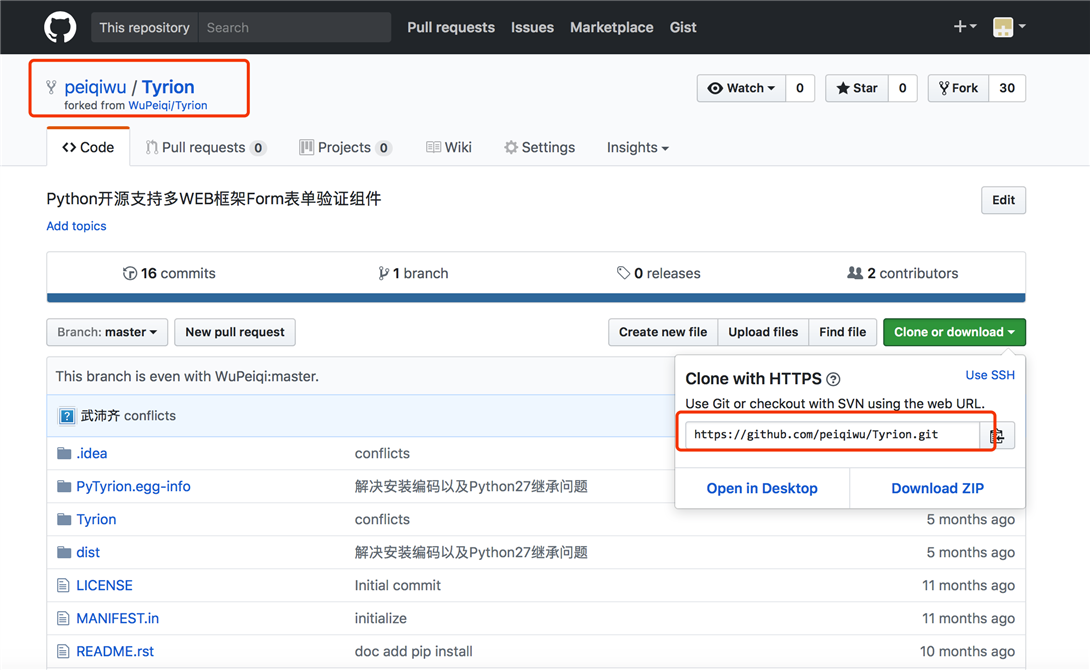Switch to the Wiki tab
Image resolution: width=1090 pixels, height=670 pixels.
click(x=449, y=147)
